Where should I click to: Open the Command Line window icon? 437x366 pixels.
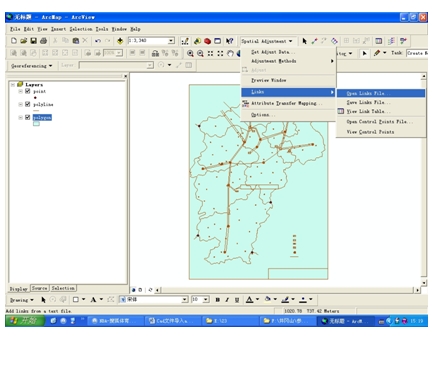[x=217, y=41]
